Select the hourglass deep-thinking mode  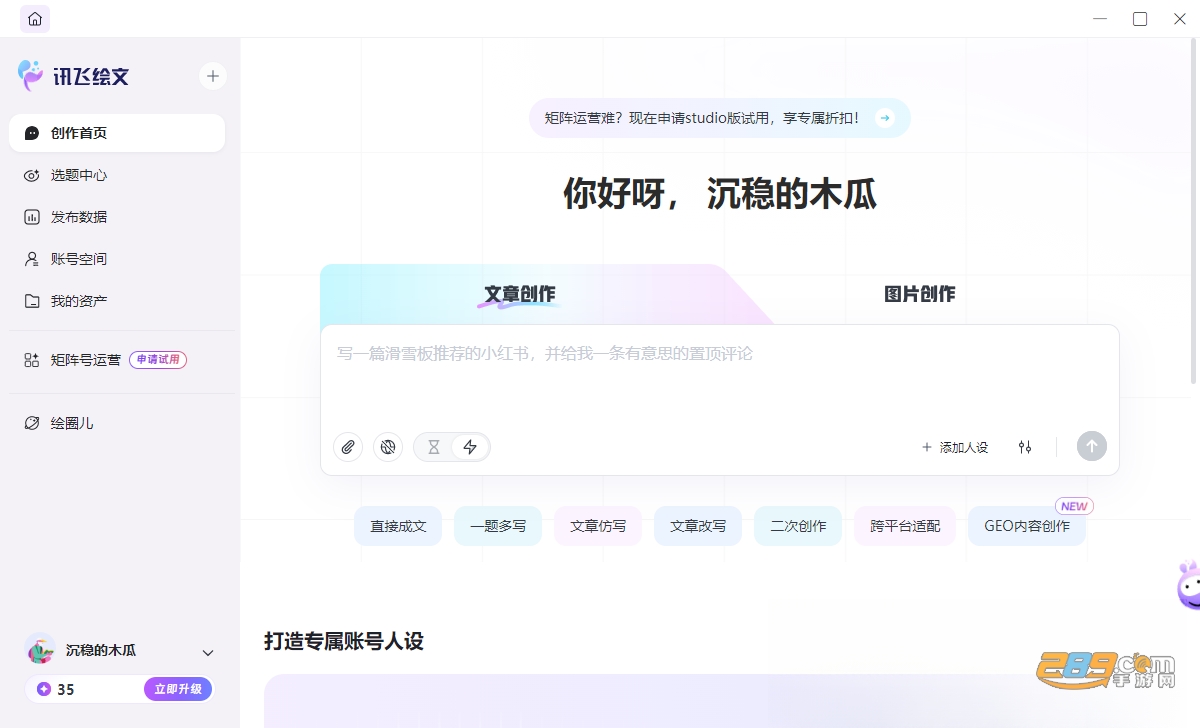[434, 447]
